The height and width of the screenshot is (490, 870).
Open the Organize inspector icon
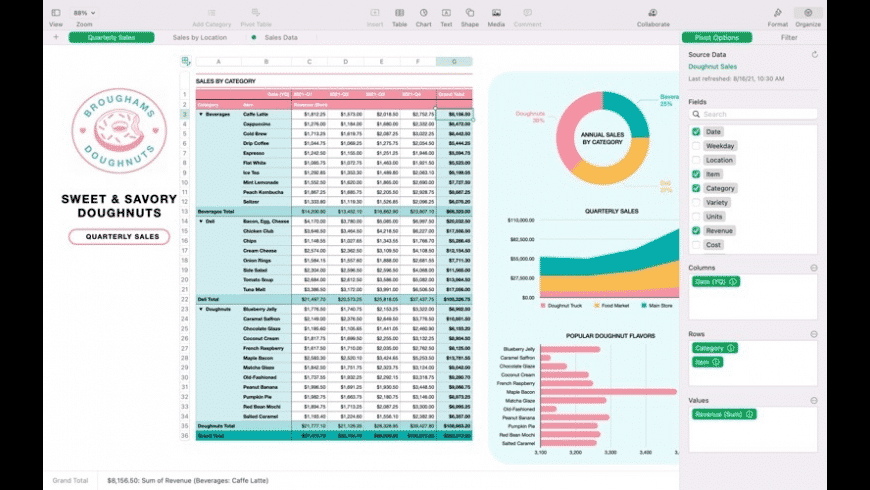point(808,13)
